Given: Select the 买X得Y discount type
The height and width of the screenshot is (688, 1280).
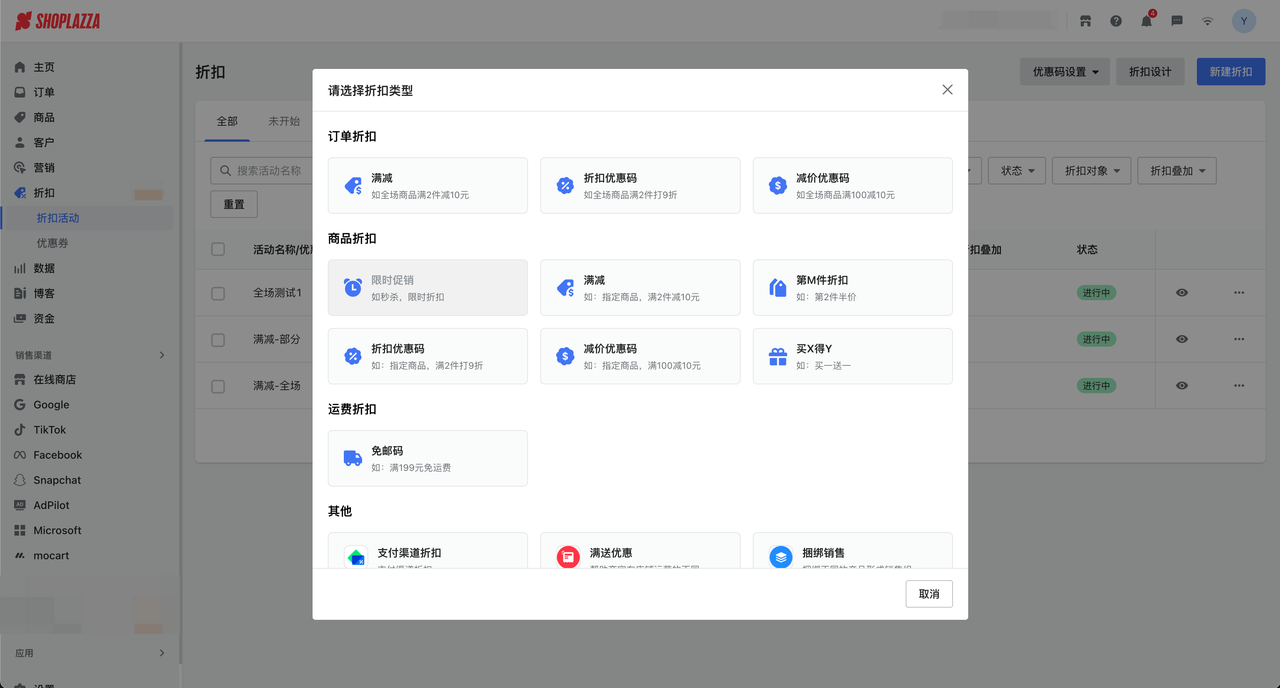Looking at the screenshot, I should click(852, 356).
